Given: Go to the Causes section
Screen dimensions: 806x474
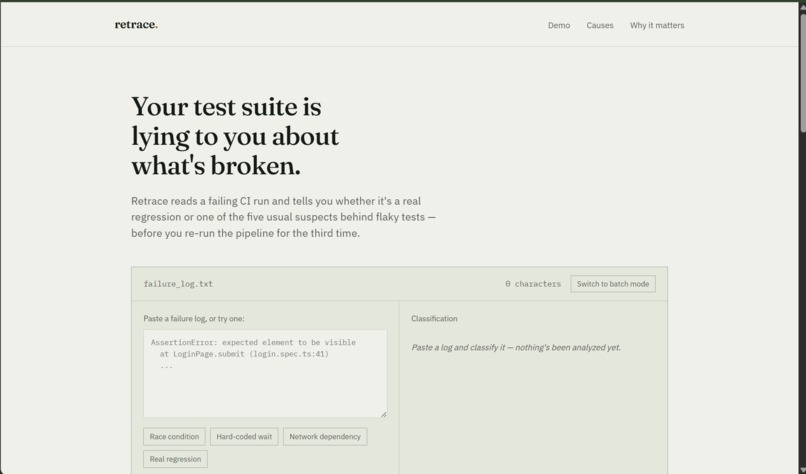Looking at the screenshot, I should 600,25.
